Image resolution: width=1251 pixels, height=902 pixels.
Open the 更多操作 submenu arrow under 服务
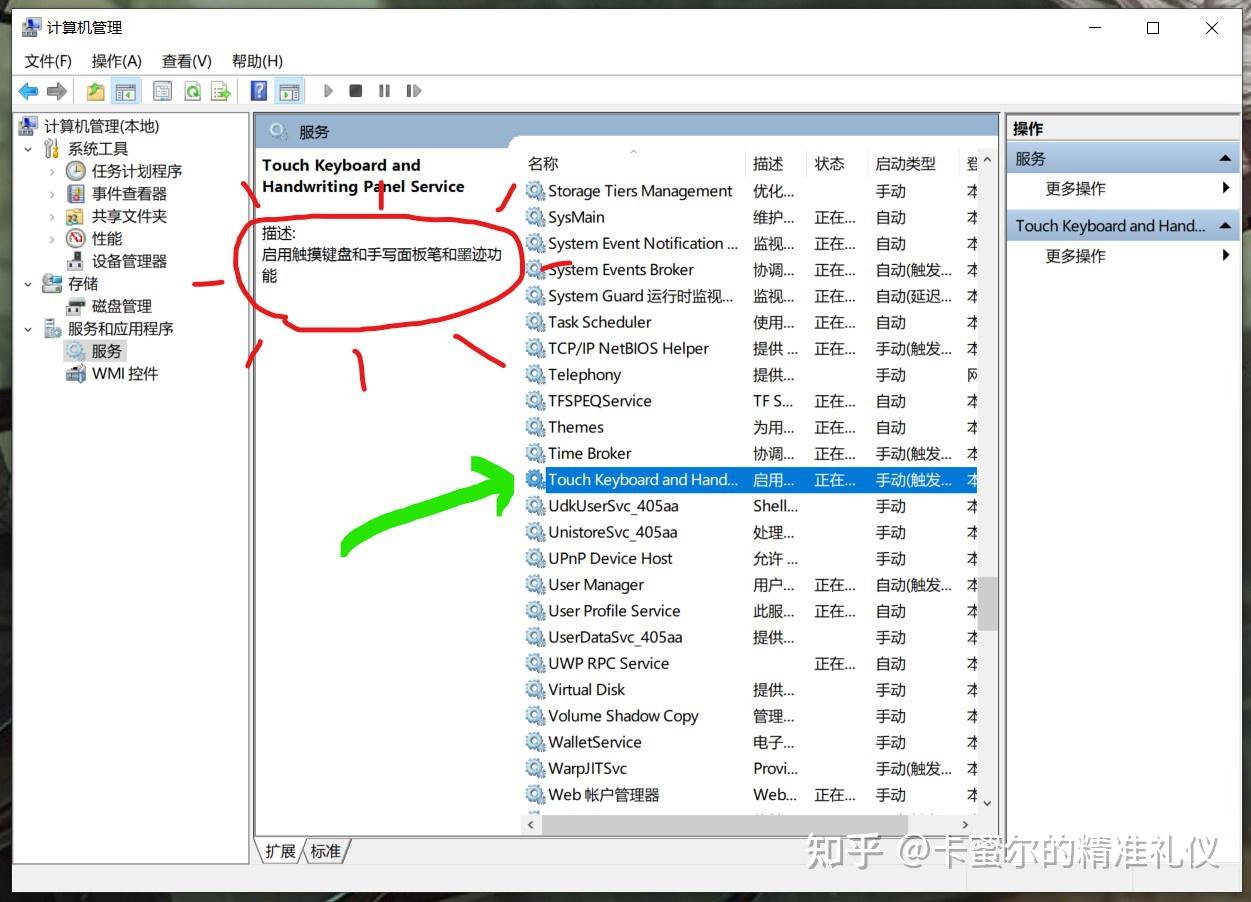point(1227,187)
